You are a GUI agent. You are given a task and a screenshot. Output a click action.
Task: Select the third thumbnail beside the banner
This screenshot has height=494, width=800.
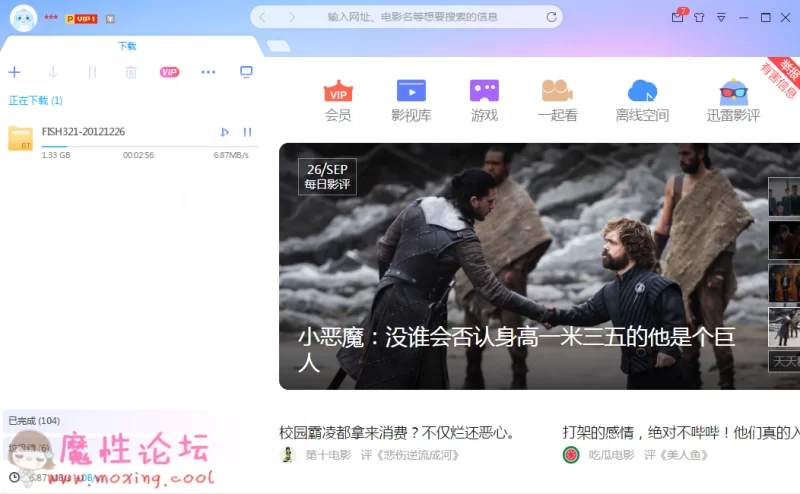point(784,283)
